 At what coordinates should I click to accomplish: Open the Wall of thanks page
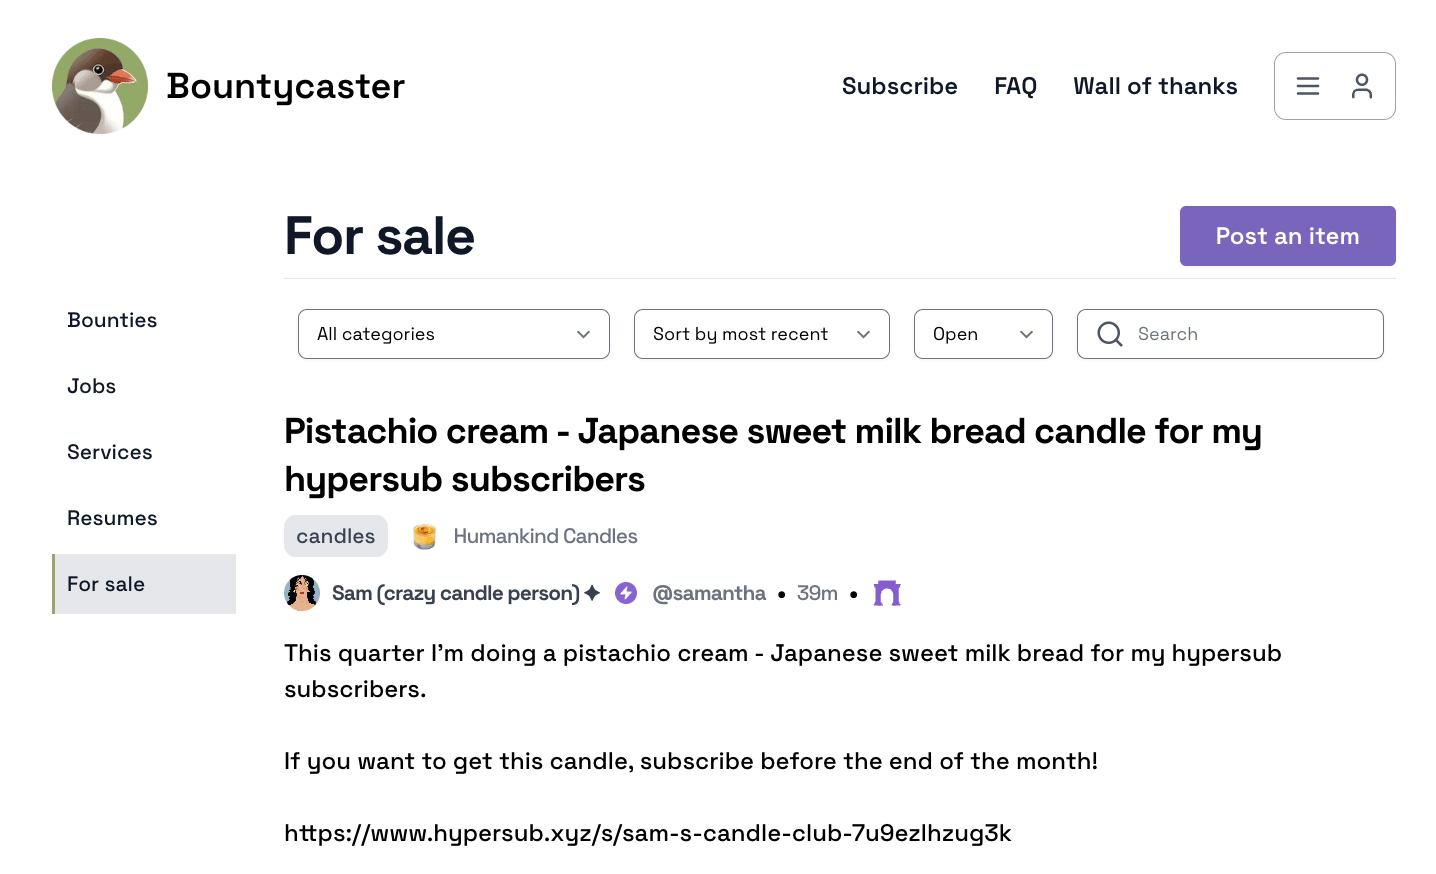click(x=1155, y=86)
